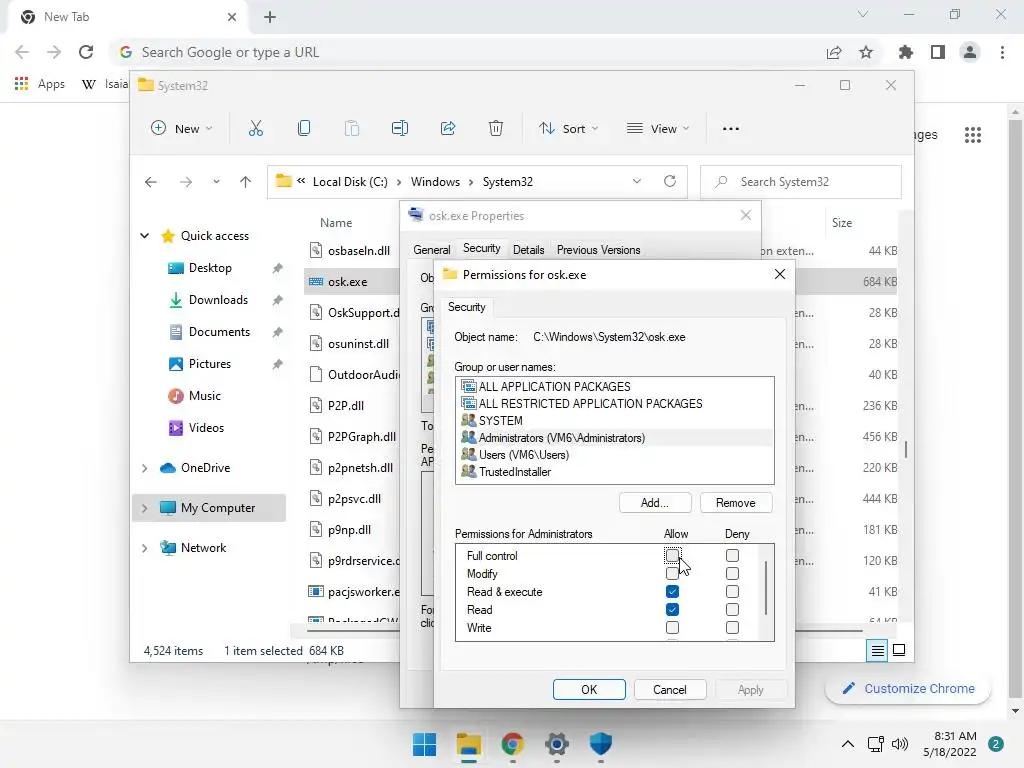Select Security tab in Permissions dialog
The height and width of the screenshot is (768, 1024).
(x=466, y=307)
